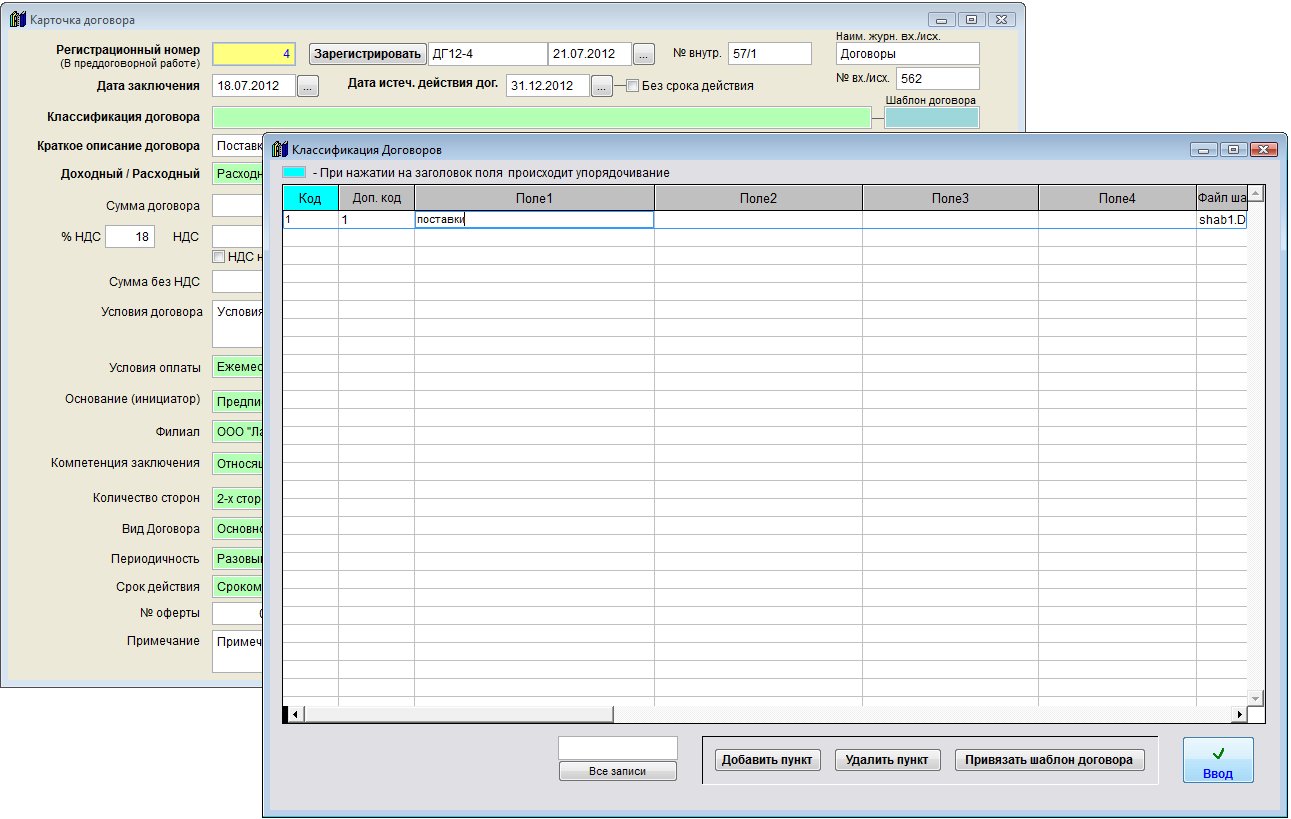The height and width of the screenshot is (819, 1291).
Task: Click Привязать шаблон договора button
Action: (1049, 760)
